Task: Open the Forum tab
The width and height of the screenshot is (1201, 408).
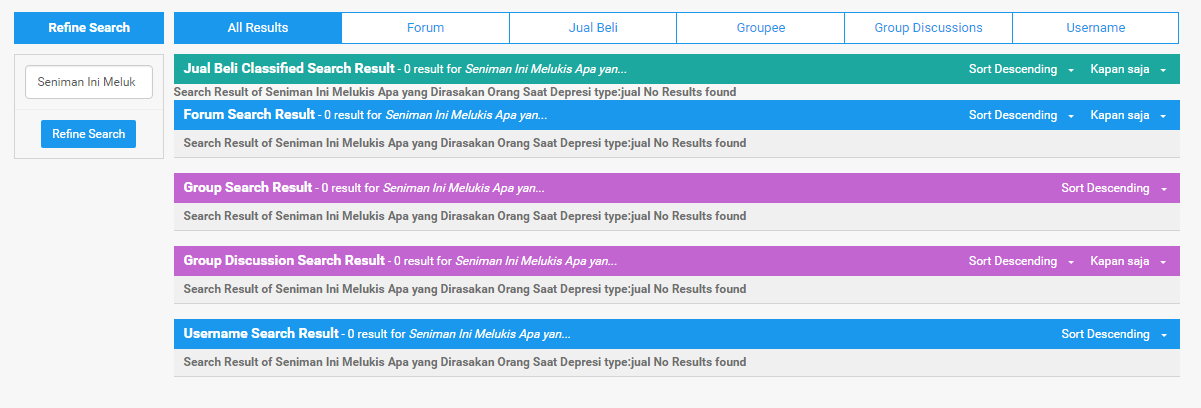Action: tap(426, 28)
